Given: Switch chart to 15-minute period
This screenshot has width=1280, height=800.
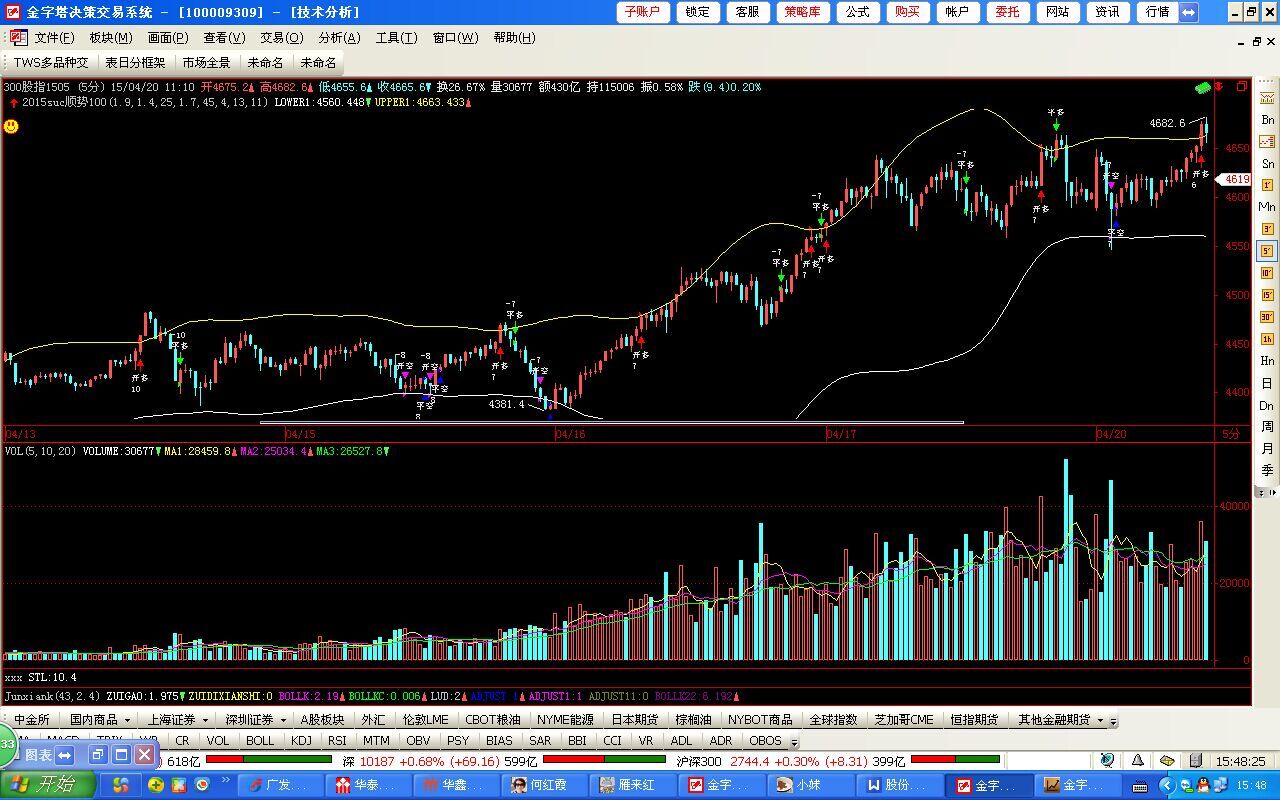Looking at the screenshot, I should 1267,295.
